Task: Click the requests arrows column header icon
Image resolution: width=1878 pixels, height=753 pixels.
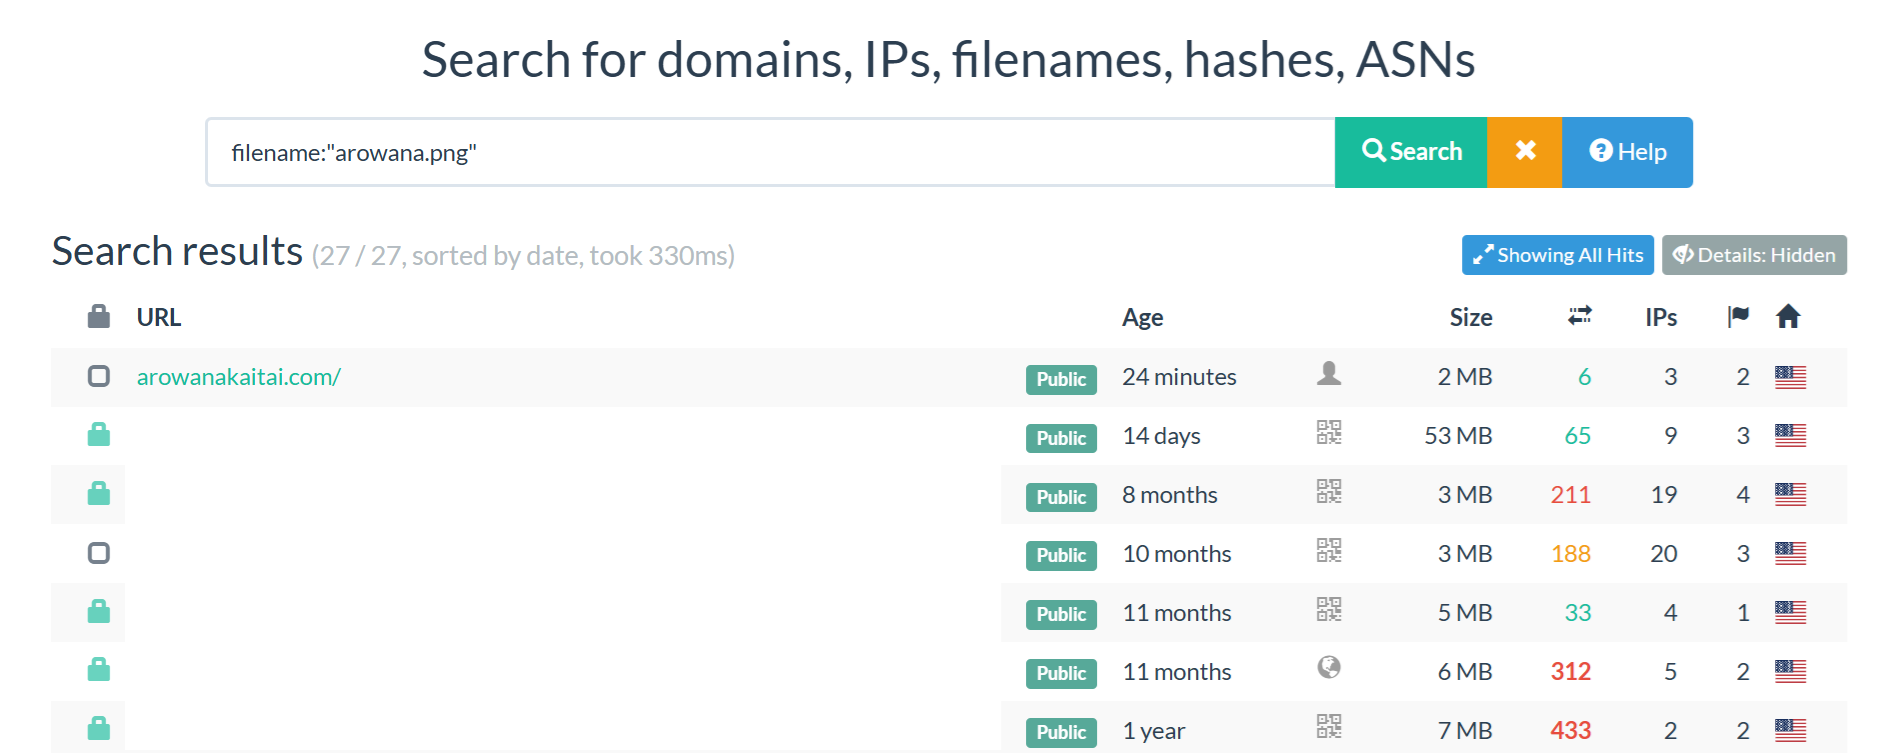Action: (1579, 316)
